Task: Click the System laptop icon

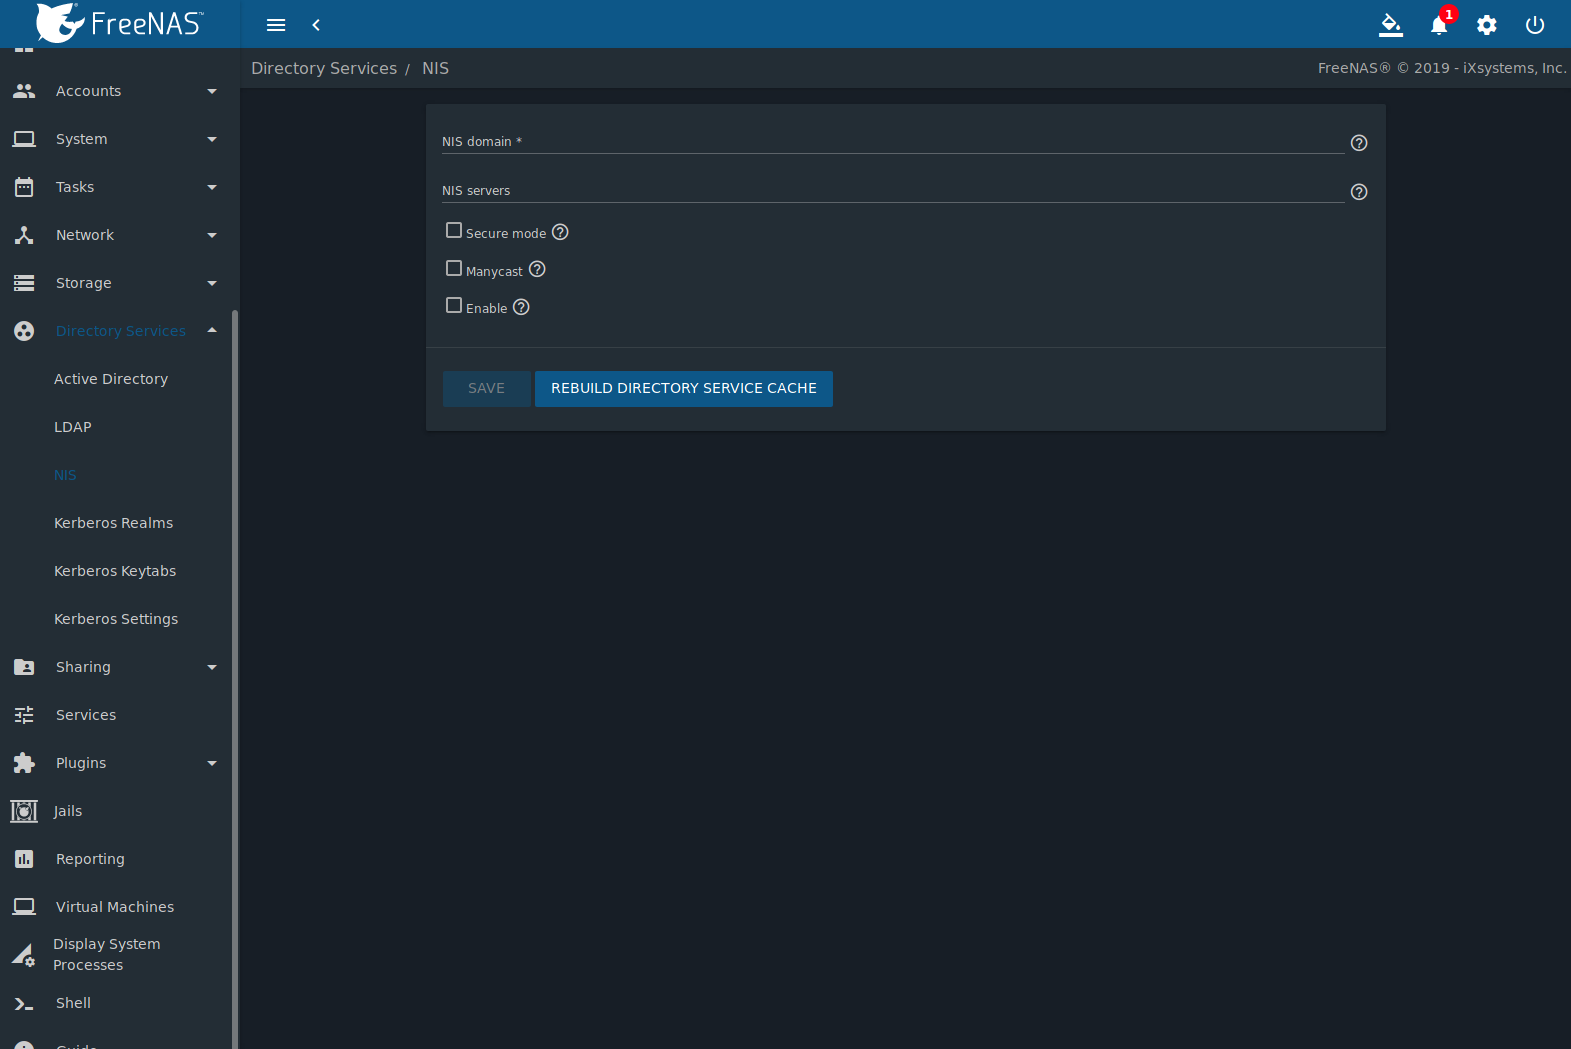Action: (x=24, y=139)
